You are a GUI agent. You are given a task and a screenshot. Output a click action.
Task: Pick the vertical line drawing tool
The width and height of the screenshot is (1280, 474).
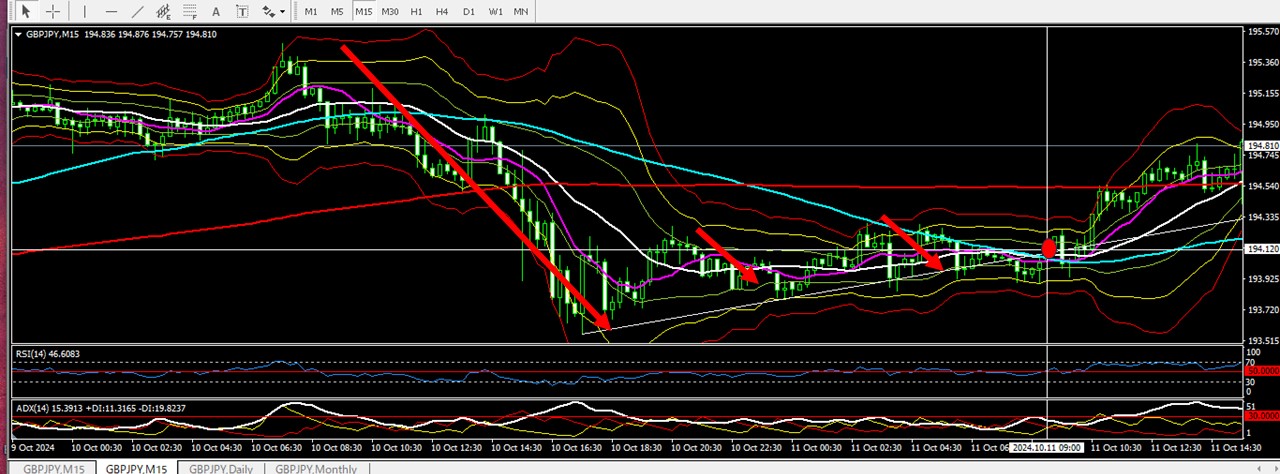click(x=85, y=11)
